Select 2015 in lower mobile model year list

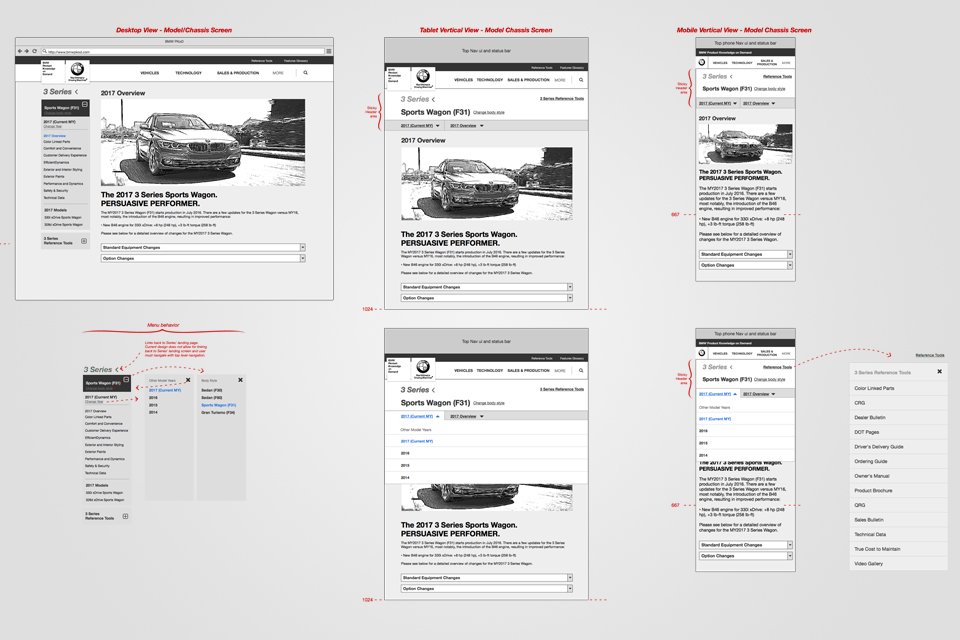(x=745, y=443)
